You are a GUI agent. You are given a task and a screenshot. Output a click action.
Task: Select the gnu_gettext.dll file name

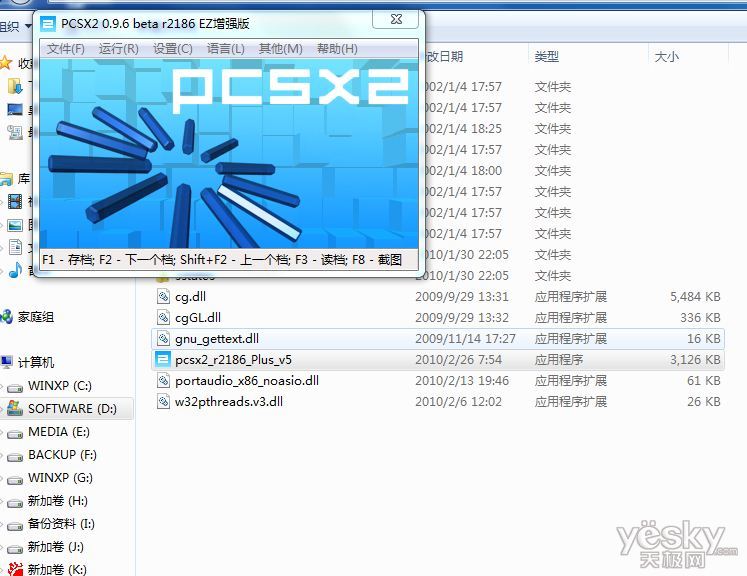[x=217, y=339]
